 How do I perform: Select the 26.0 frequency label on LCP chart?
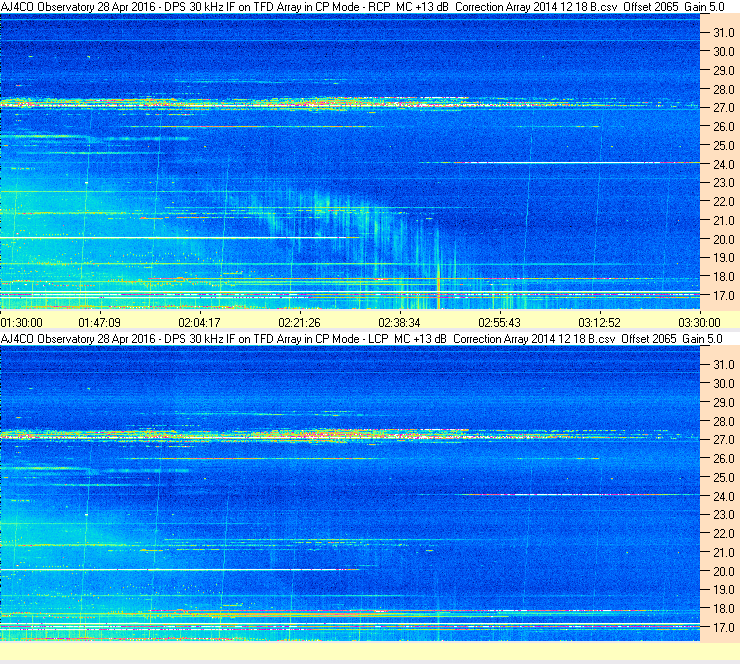coord(723,458)
